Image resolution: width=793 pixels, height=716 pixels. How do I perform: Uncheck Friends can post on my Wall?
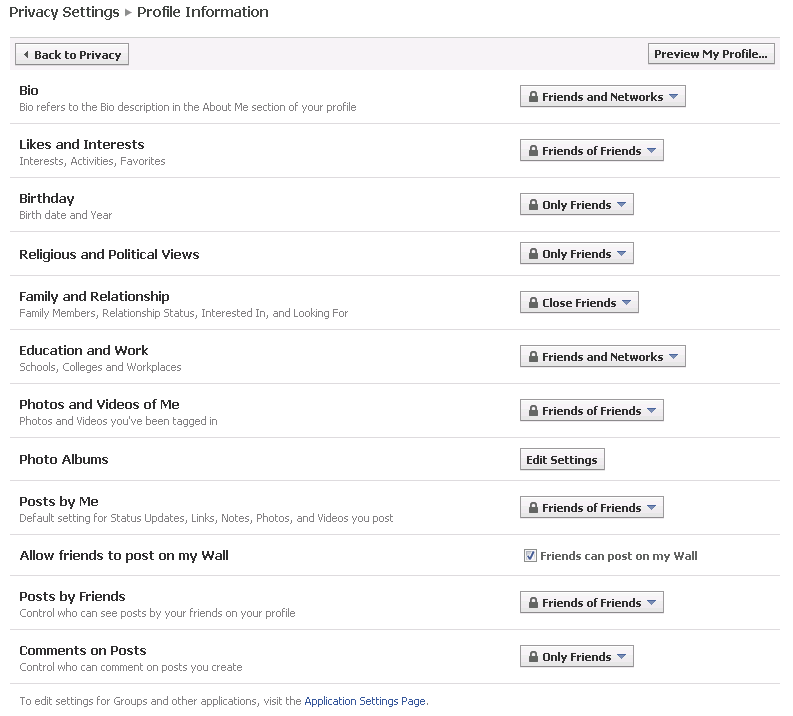530,556
